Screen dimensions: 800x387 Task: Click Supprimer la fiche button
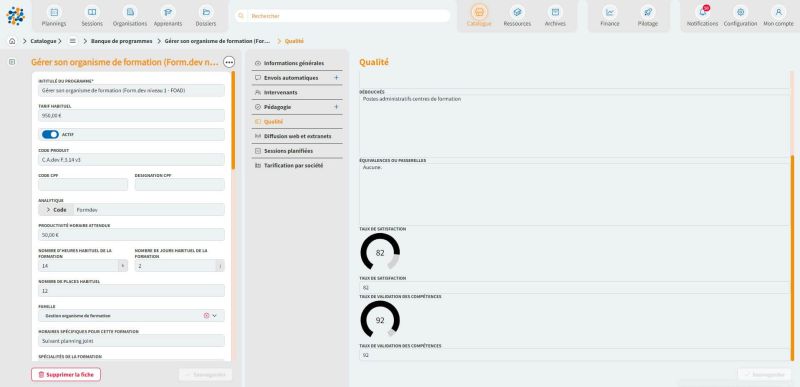[66, 374]
